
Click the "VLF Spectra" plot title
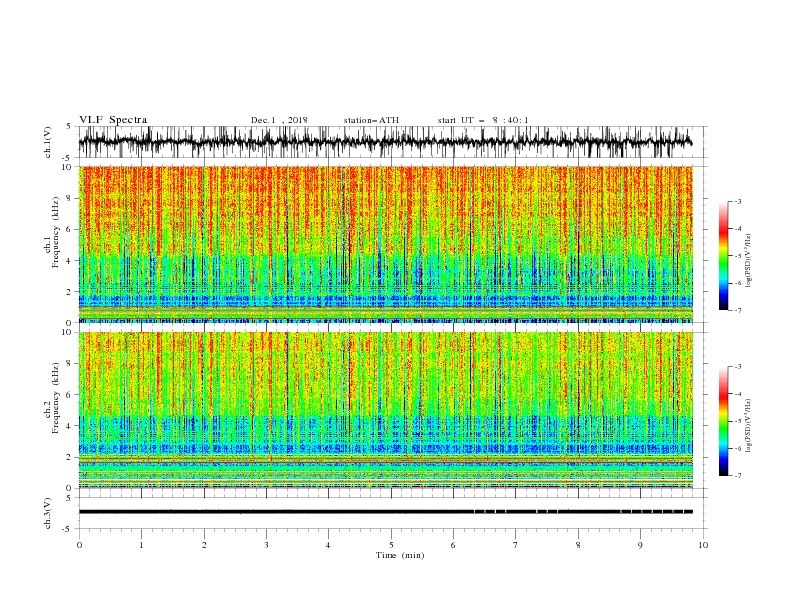113,120
